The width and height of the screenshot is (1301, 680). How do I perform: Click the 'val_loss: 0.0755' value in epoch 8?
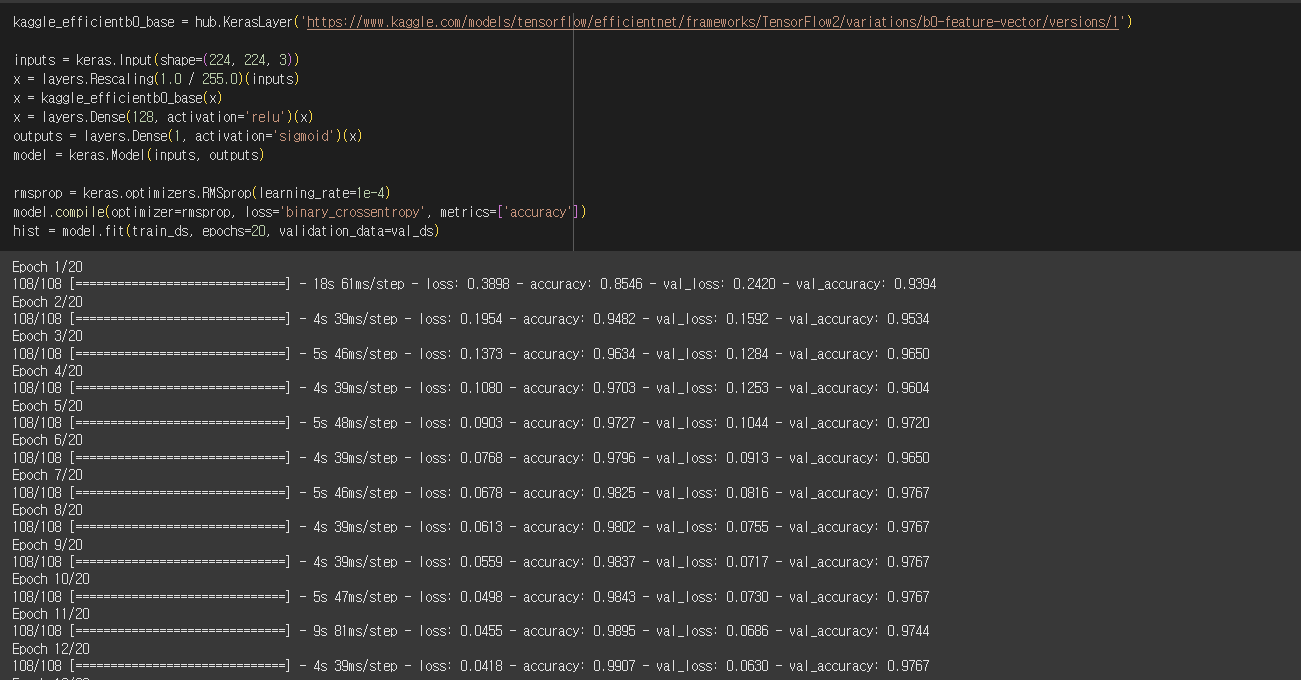pyautogui.click(x=712, y=527)
